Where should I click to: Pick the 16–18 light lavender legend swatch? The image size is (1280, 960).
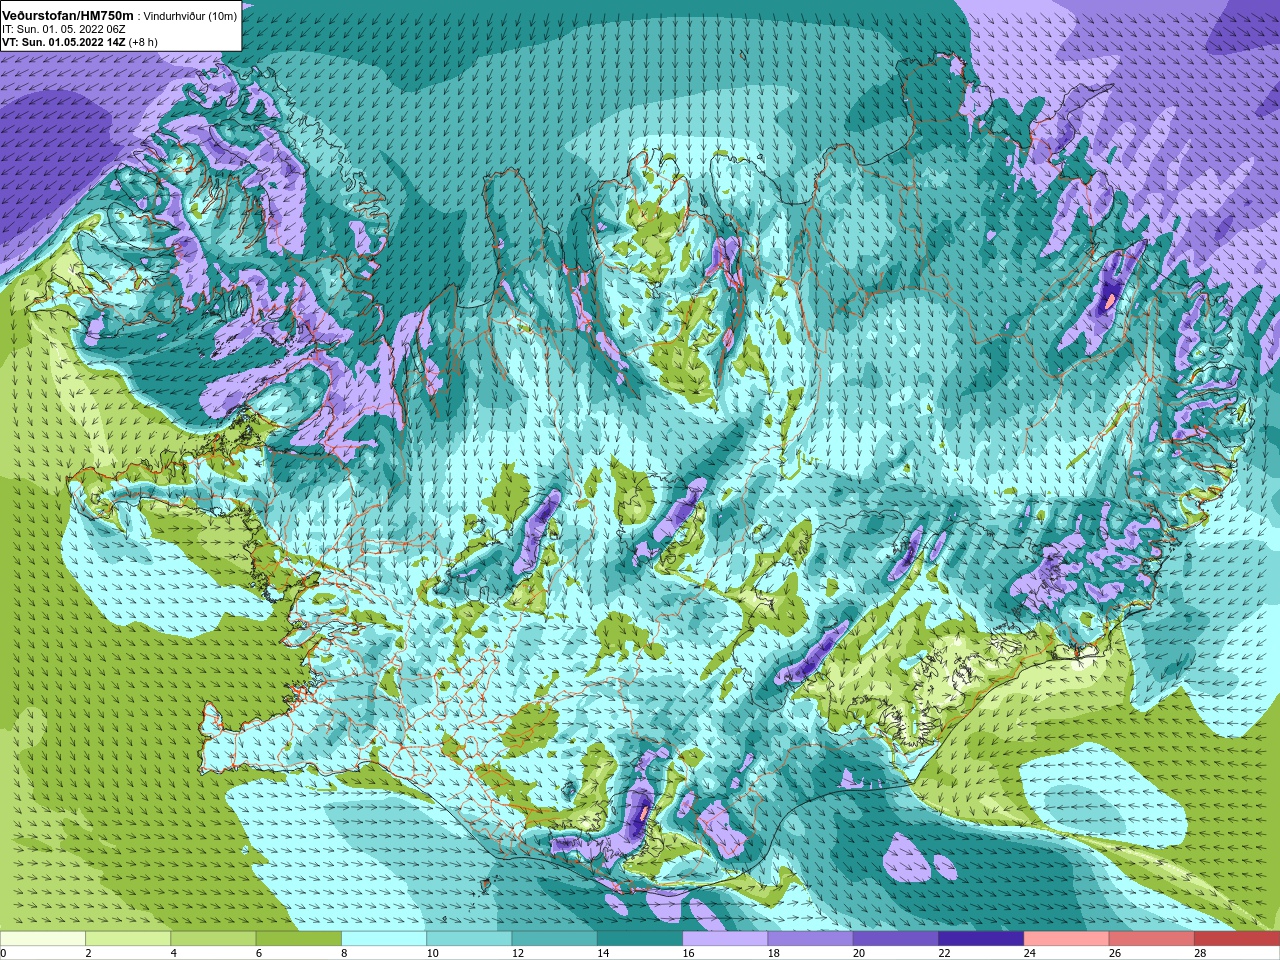coord(725,938)
